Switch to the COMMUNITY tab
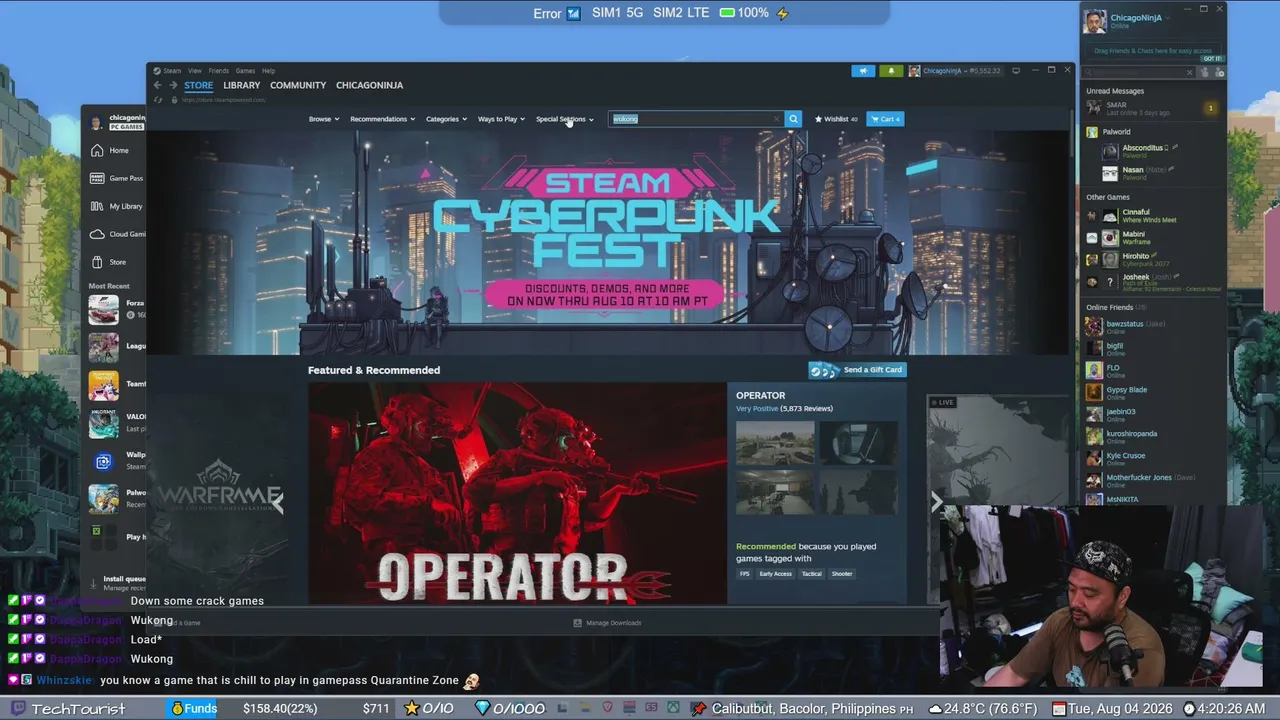Image resolution: width=1280 pixels, height=720 pixels. click(x=298, y=85)
